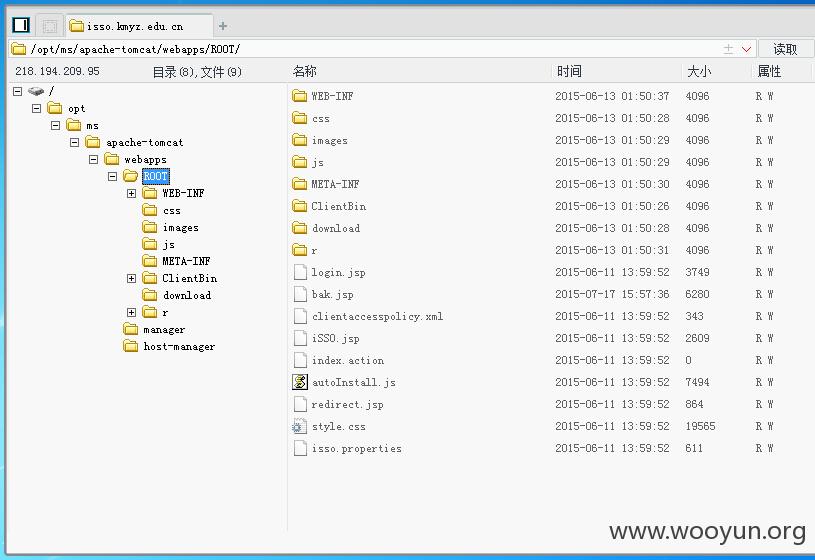This screenshot has height=560, width=815.
Task: Open the path history dropdown arrow
Action: click(x=746, y=49)
